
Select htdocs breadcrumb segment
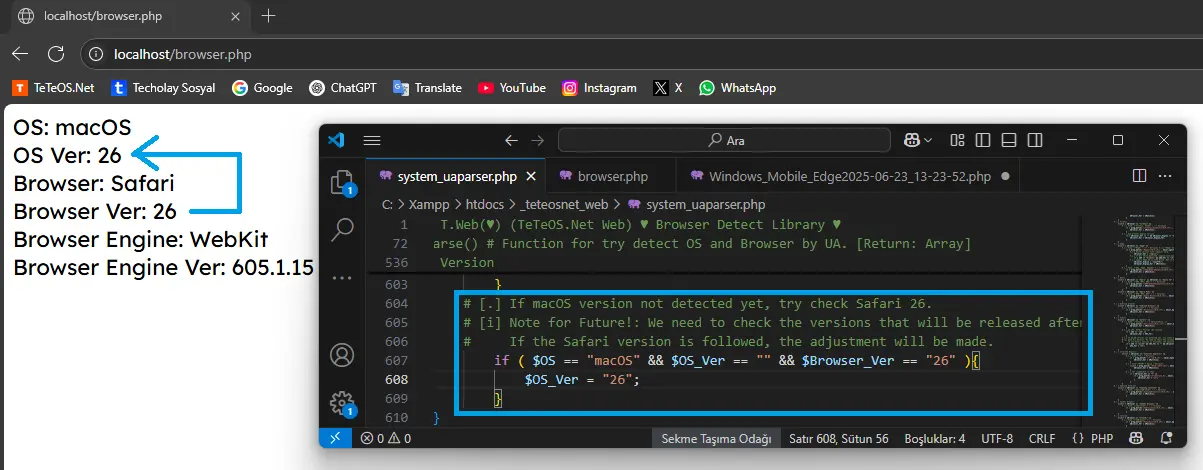pyautogui.click(x=484, y=205)
